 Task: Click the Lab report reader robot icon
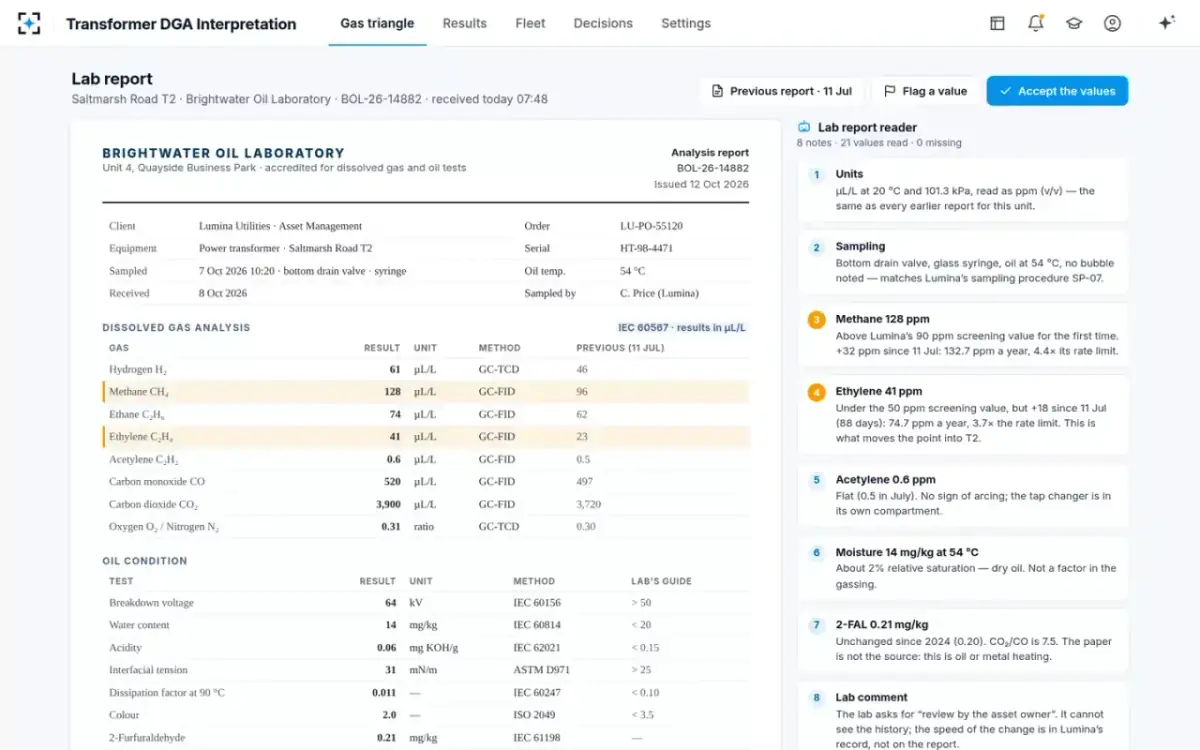804,127
